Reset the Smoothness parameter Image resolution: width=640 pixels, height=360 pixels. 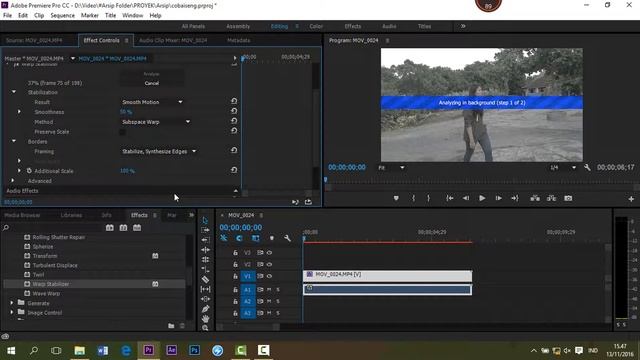click(234, 111)
